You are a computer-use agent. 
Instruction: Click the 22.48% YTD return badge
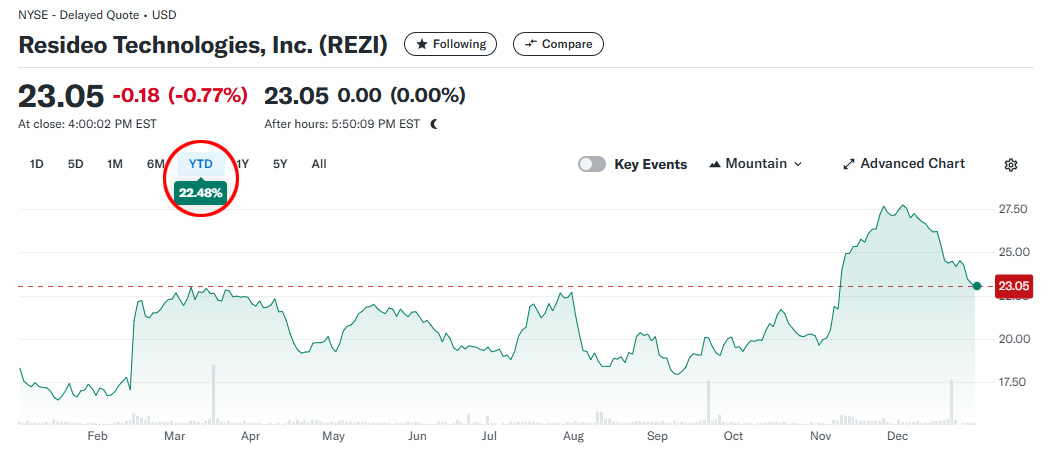[200, 192]
